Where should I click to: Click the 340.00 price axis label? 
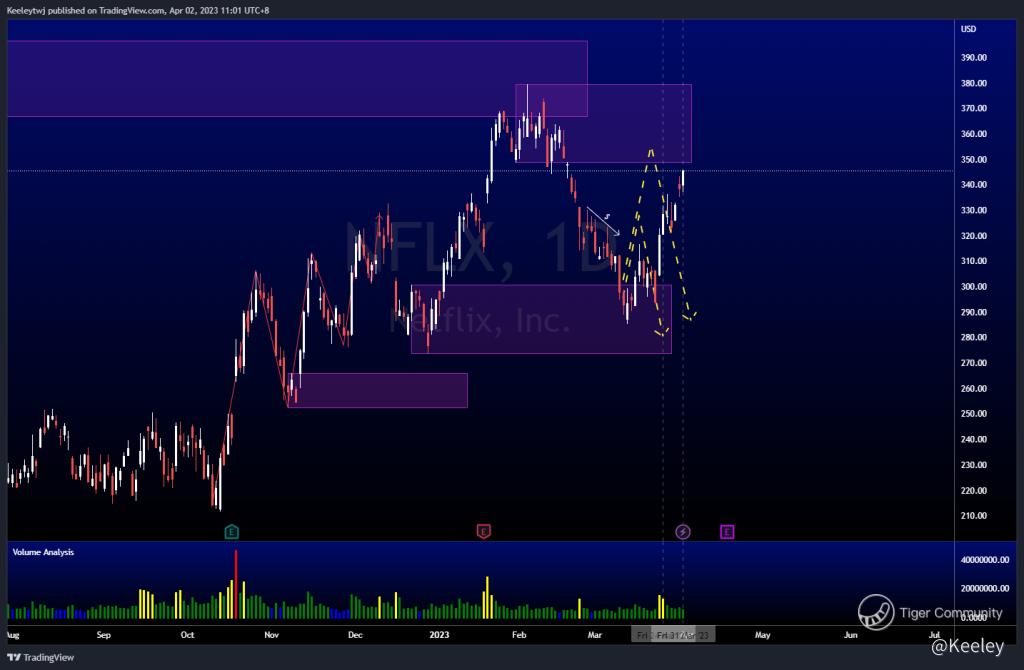(974, 185)
